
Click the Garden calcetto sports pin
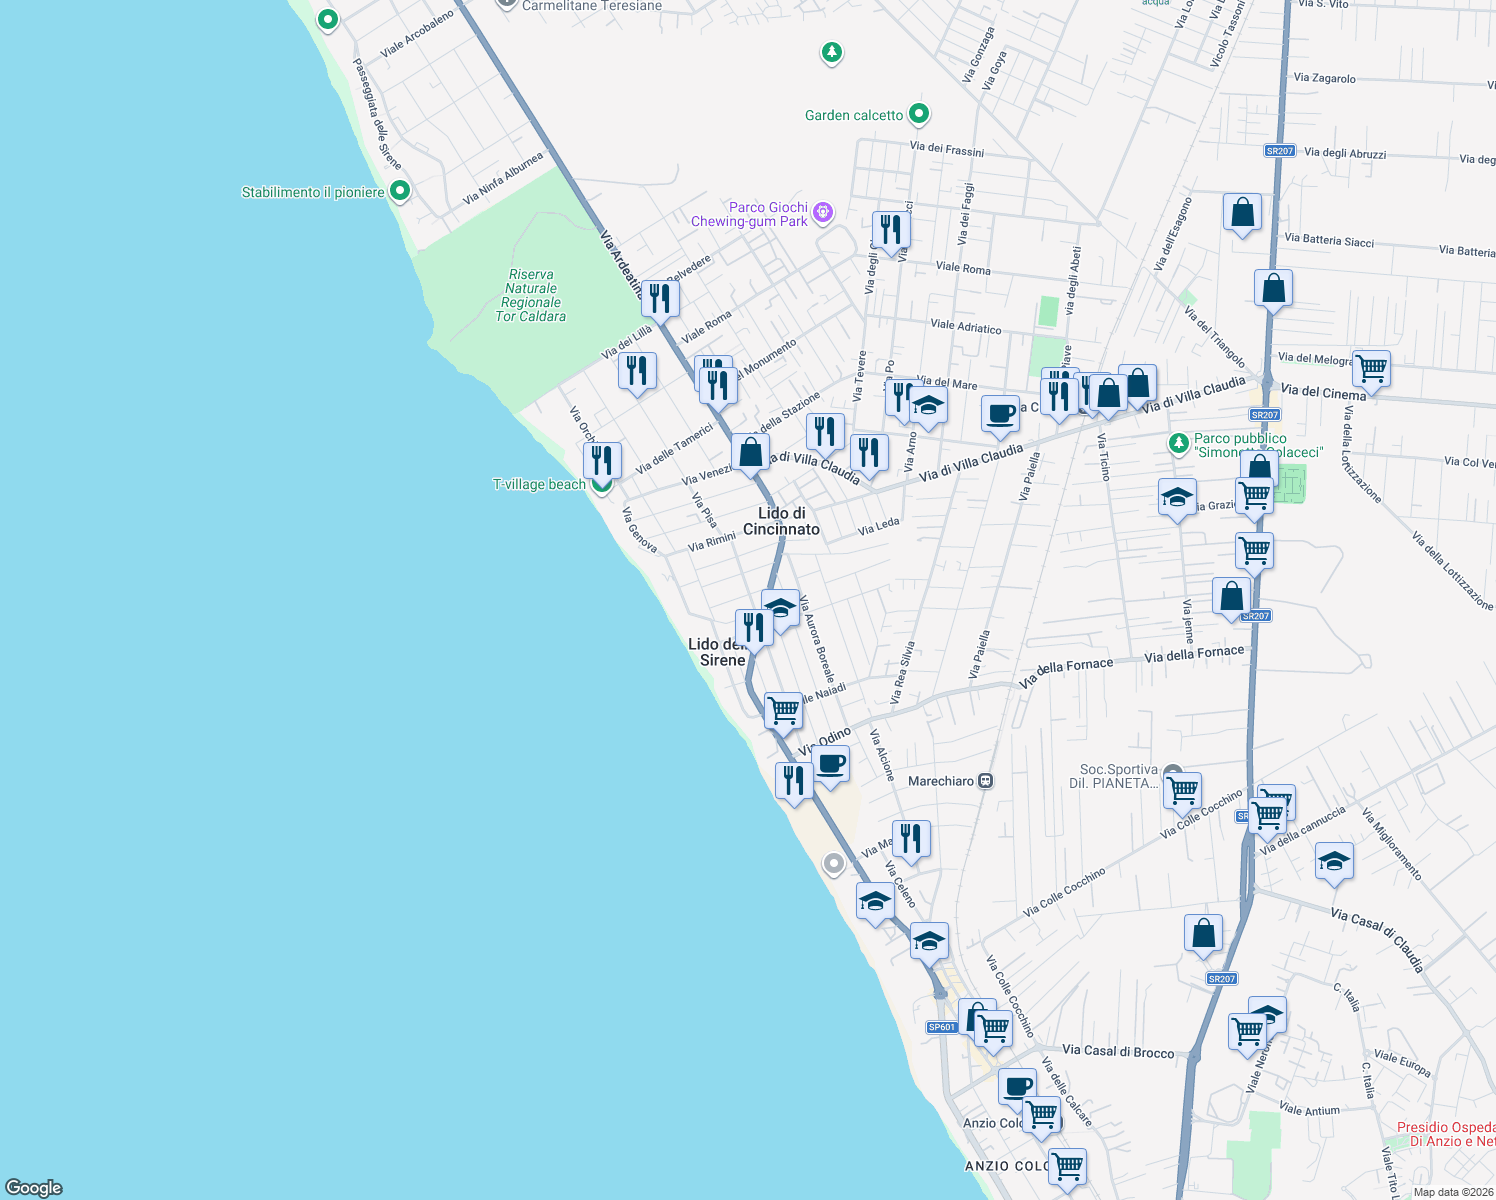(918, 115)
